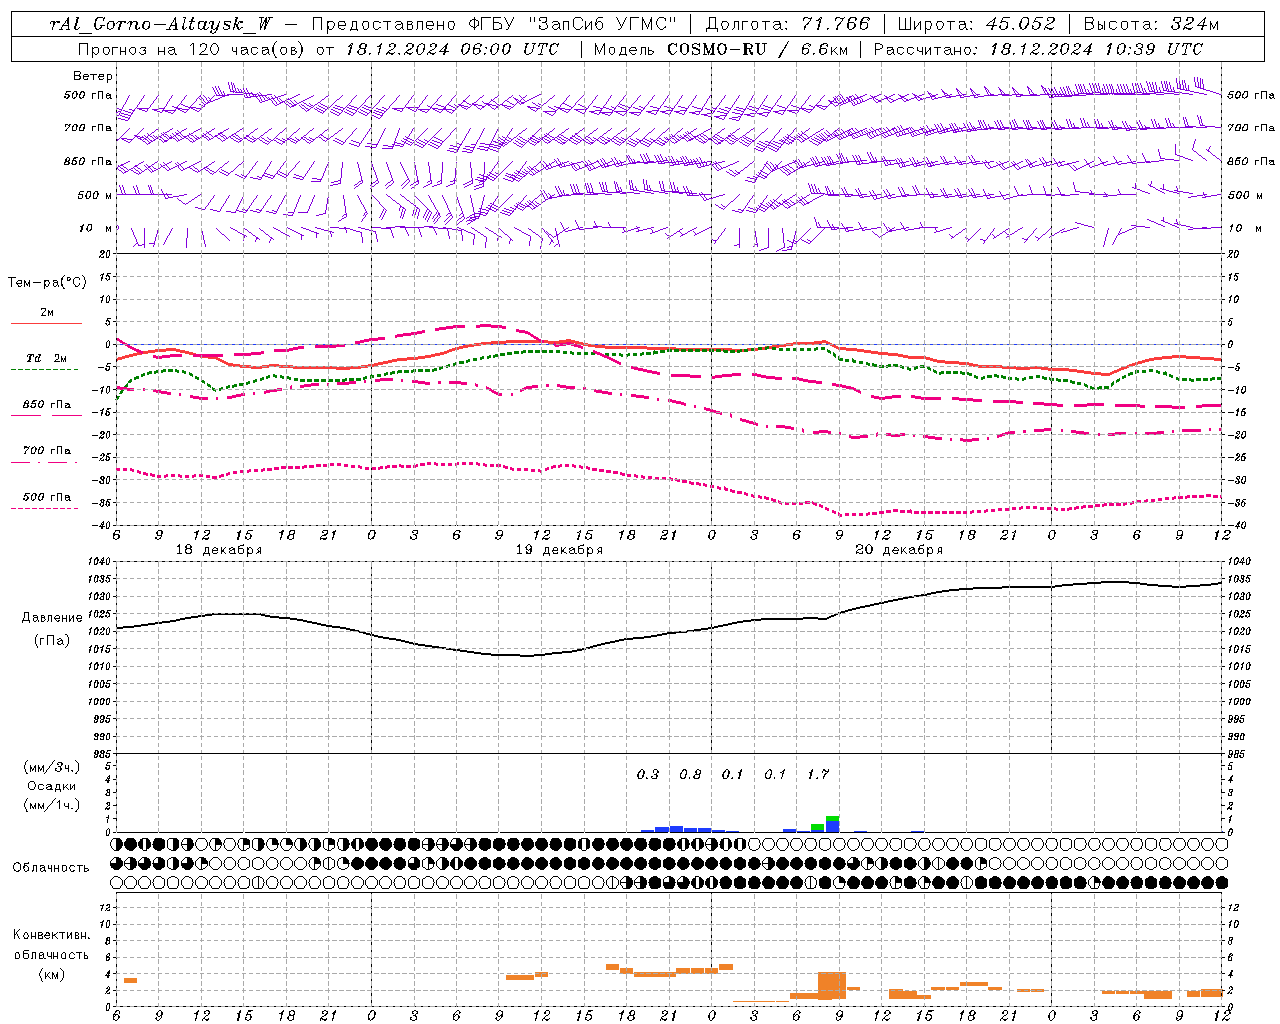
Task: Click the station title rAl_Gorno-Altaysk_W
Action: click(x=162, y=24)
